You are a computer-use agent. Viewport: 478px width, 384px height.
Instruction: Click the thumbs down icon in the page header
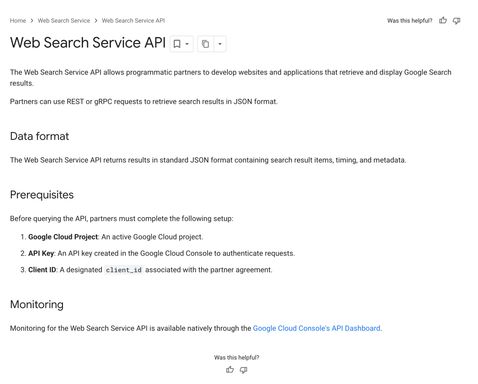tap(456, 20)
